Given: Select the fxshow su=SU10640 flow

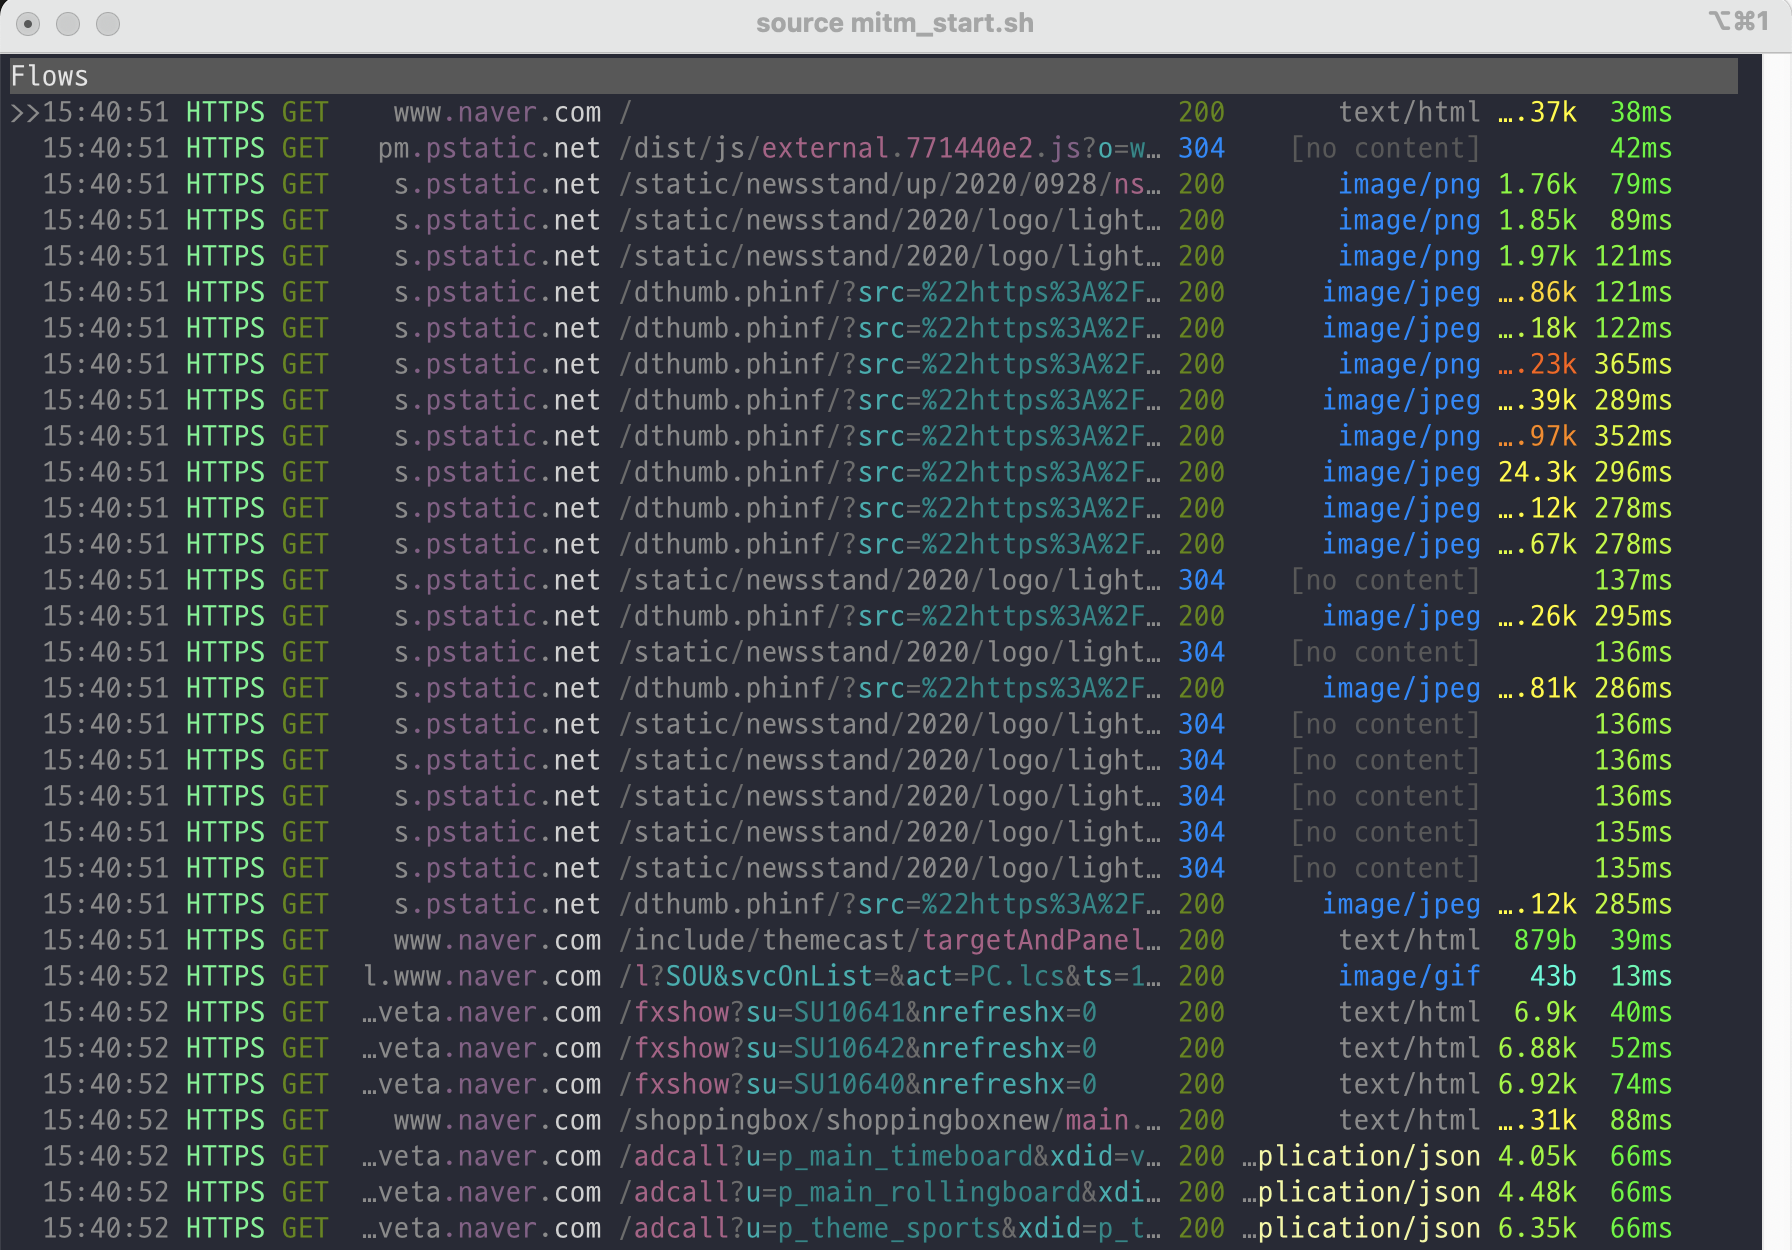Looking at the screenshot, I should 873,1084.
